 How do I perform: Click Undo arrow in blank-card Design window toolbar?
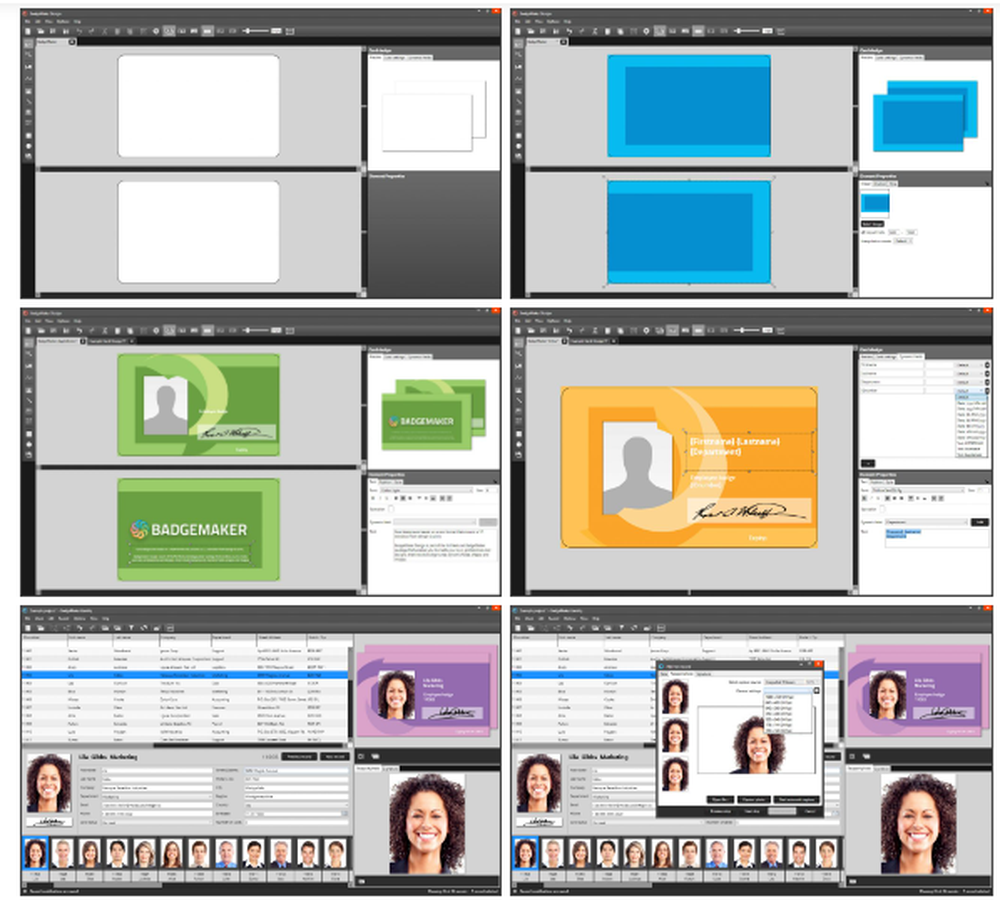point(79,31)
